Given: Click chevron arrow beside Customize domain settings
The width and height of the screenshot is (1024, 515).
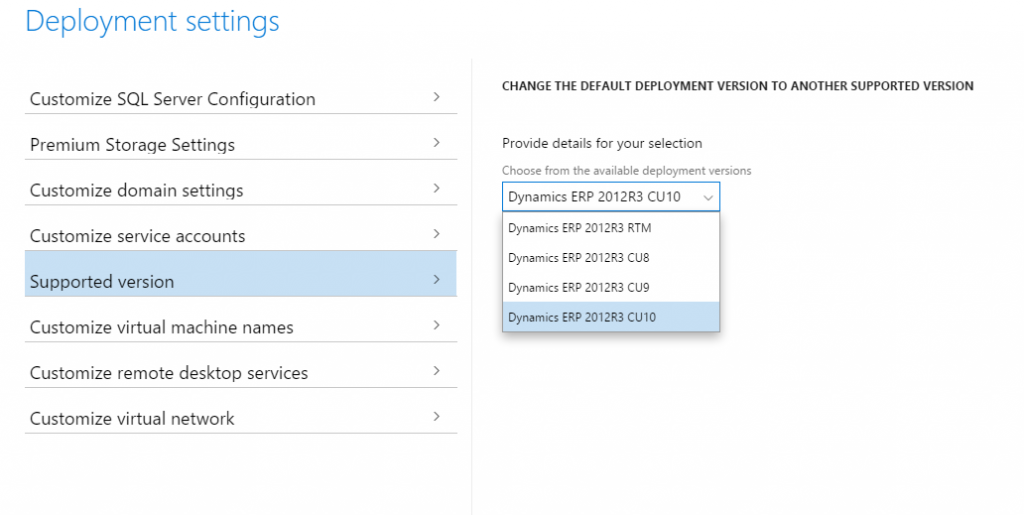Looking at the screenshot, I should coord(437,188).
